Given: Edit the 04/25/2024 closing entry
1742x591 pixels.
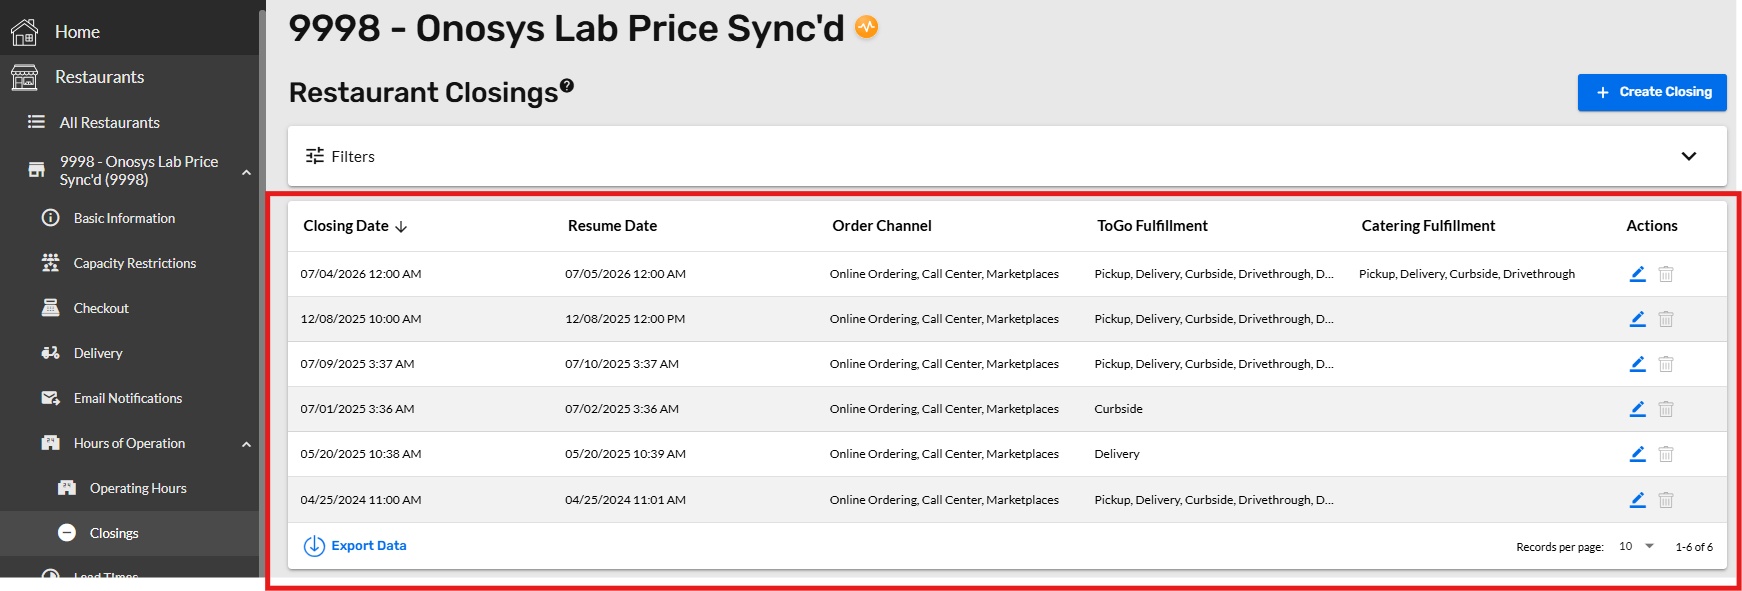Looking at the screenshot, I should tap(1637, 500).
